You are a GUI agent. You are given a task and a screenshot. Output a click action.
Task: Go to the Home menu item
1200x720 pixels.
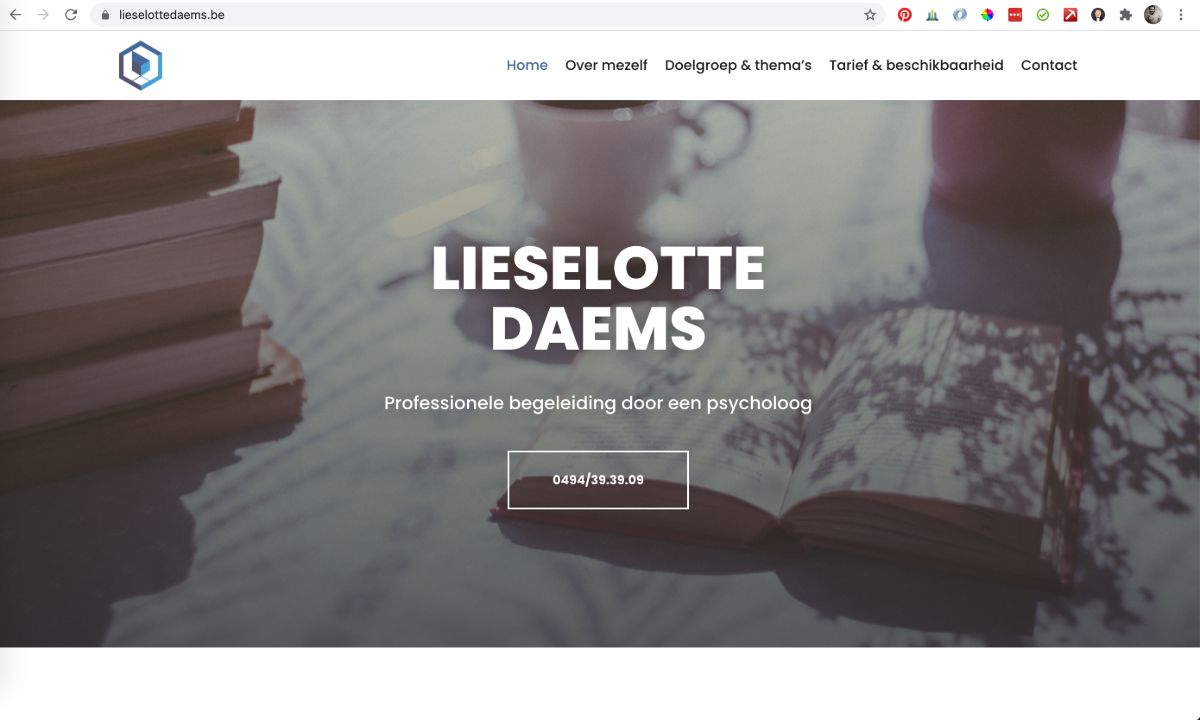pyautogui.click(x=527, y=65)
